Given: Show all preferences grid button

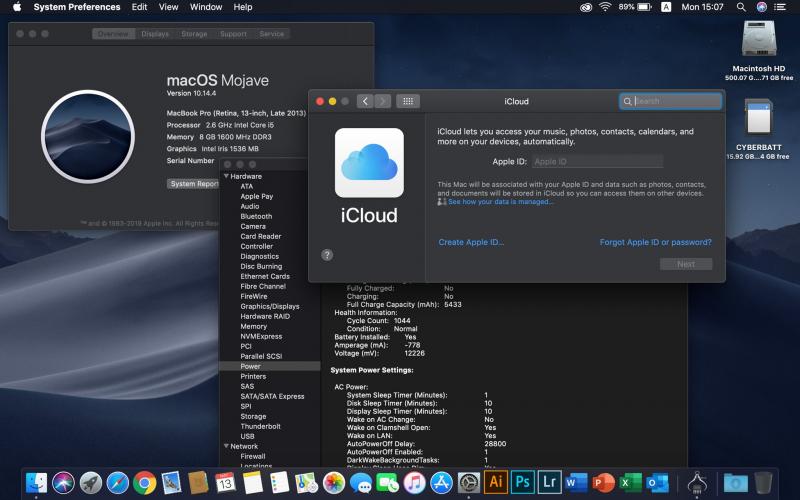Looking at the screenshot, I should (x=408, y=101).
